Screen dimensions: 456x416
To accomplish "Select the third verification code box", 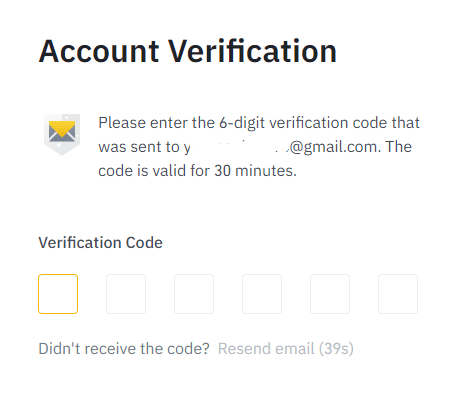I will point(194,294).
